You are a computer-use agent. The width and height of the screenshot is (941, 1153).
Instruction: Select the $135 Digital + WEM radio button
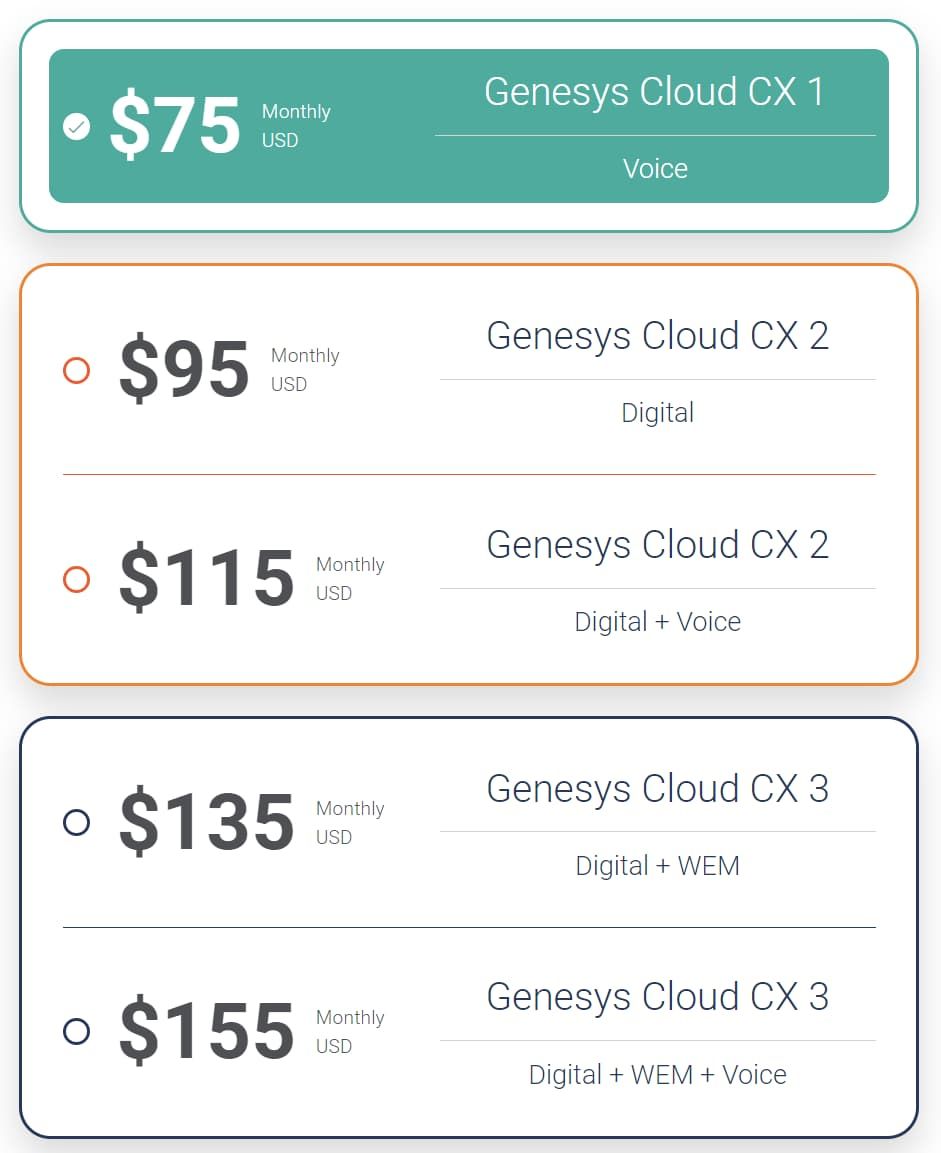77,823
